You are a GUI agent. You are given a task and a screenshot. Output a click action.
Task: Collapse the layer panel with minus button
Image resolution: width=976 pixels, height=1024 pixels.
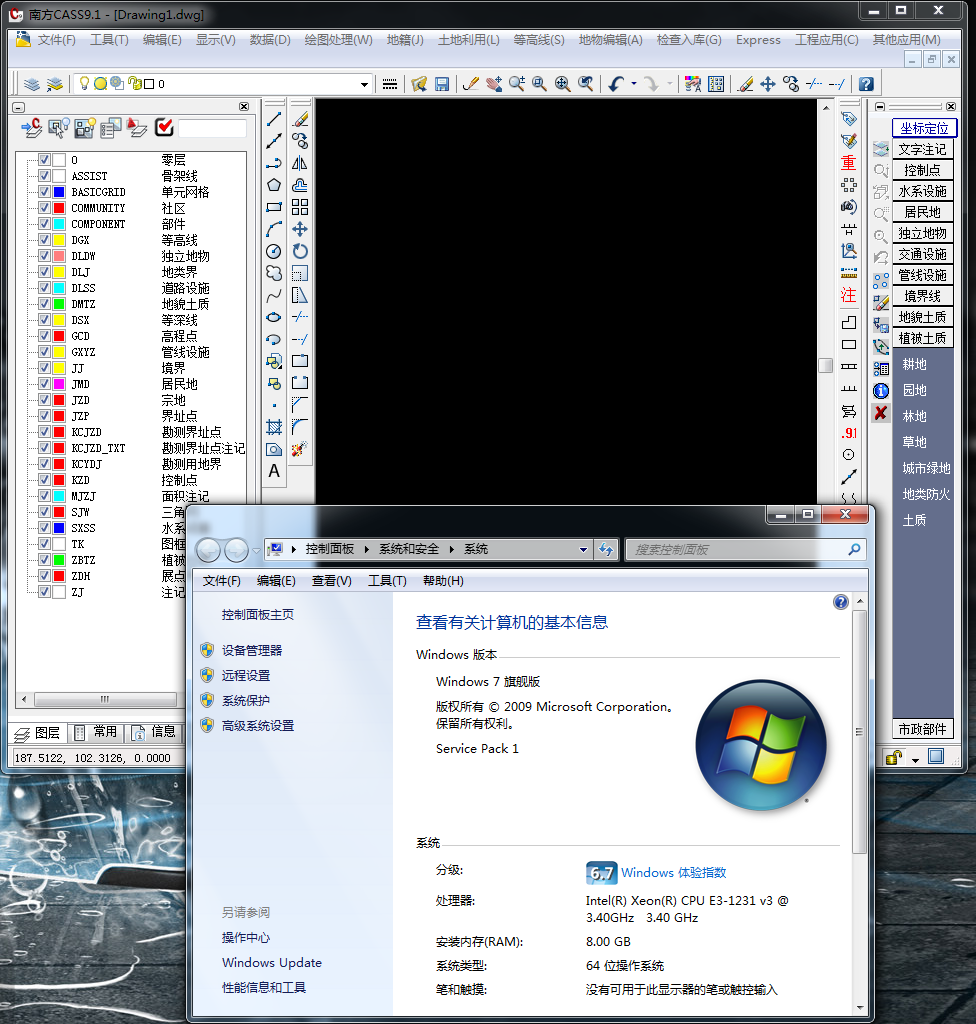pos(19,107)
